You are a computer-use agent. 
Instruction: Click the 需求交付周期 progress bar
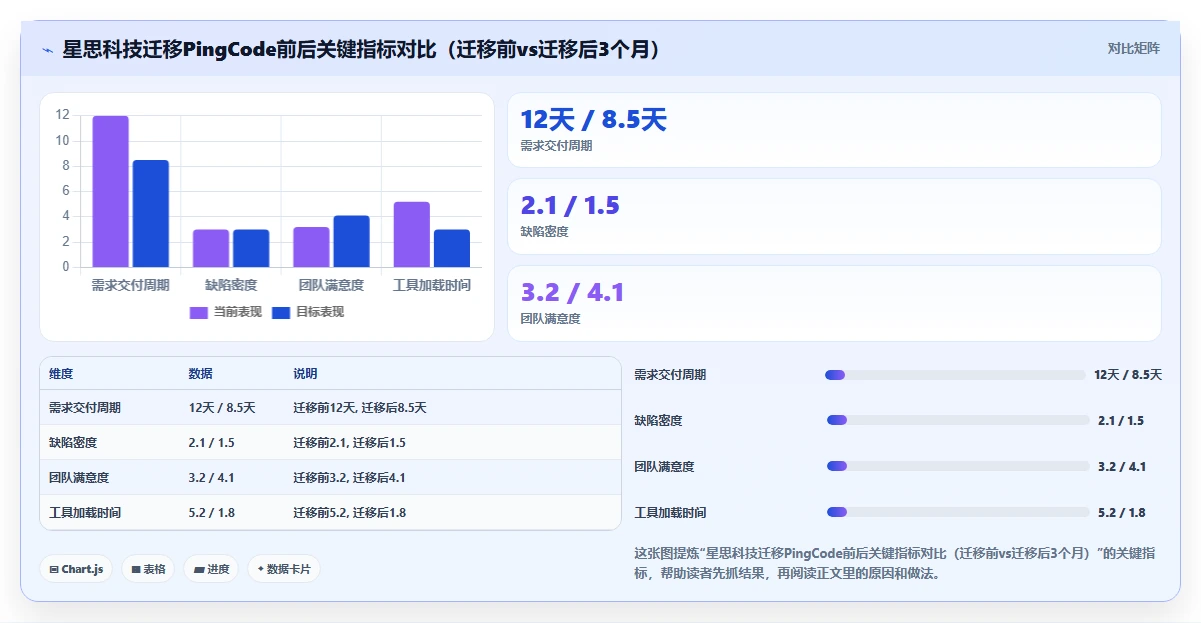click(x=955, y=375)
